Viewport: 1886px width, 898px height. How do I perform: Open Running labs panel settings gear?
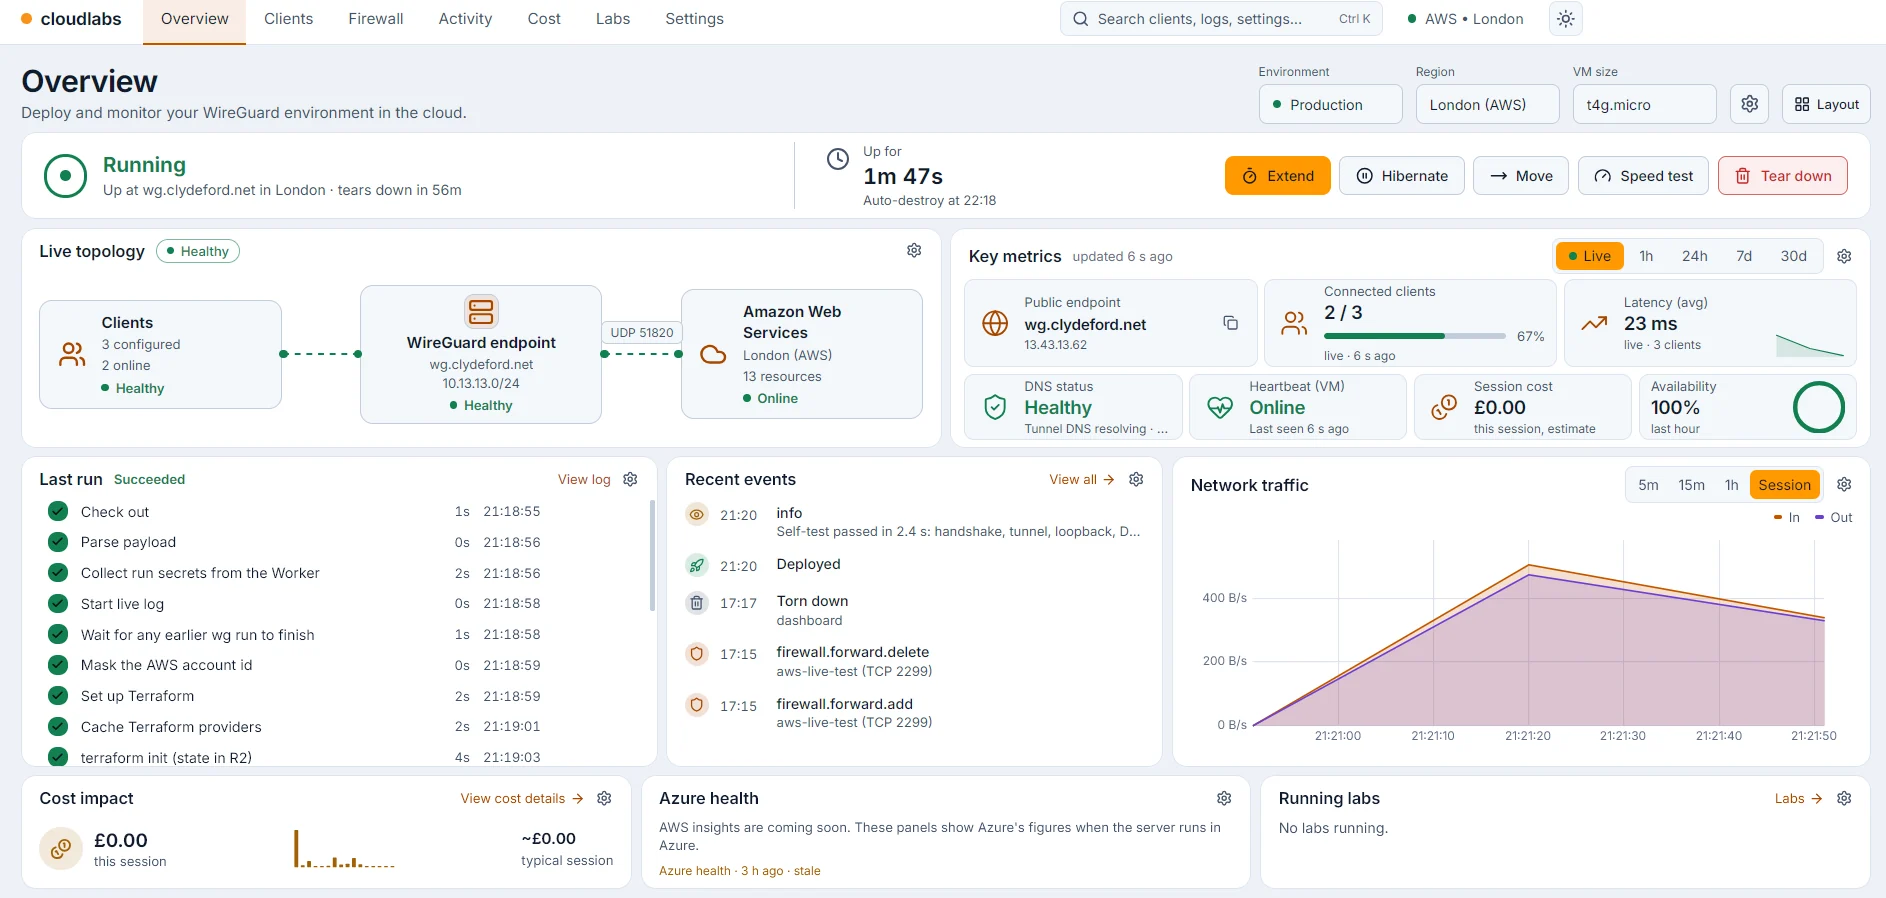[1844, 798]
